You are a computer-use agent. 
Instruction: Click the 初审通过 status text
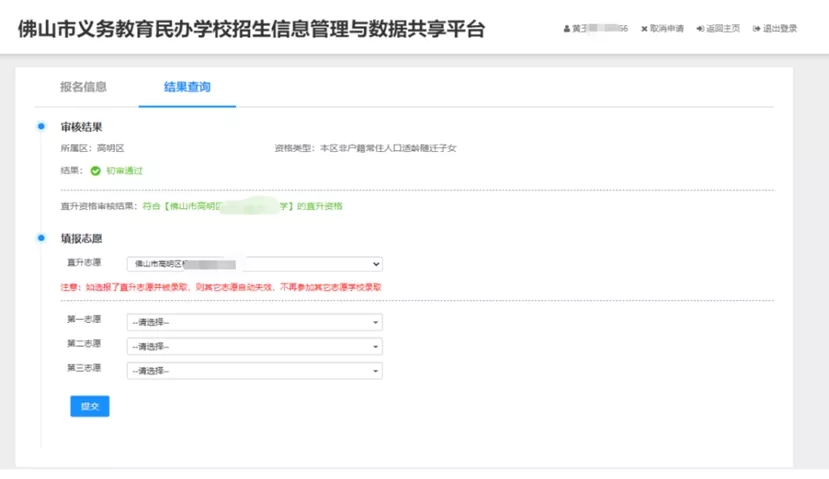(x=125, y=171)
